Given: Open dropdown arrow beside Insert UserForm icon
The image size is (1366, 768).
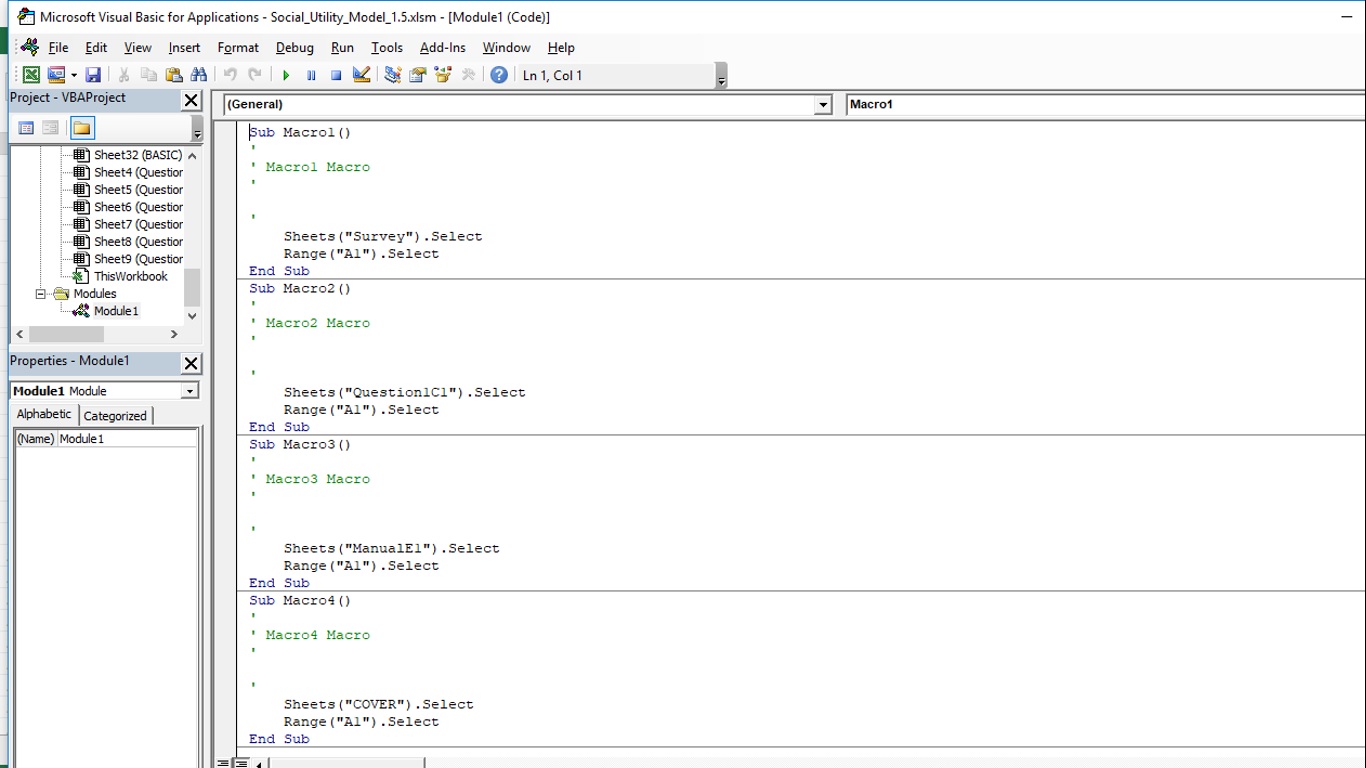Looking at the screenshot, I should tap(73, 75).
